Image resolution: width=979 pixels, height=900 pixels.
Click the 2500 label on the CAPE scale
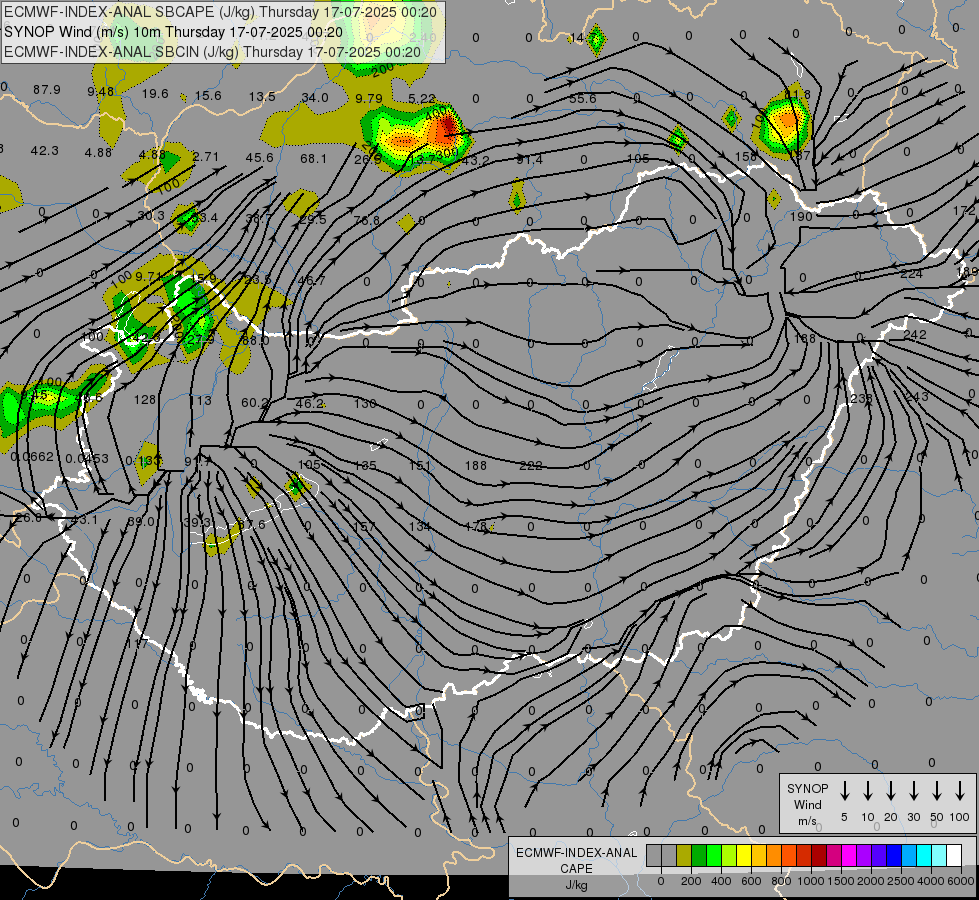coord(900,881)
